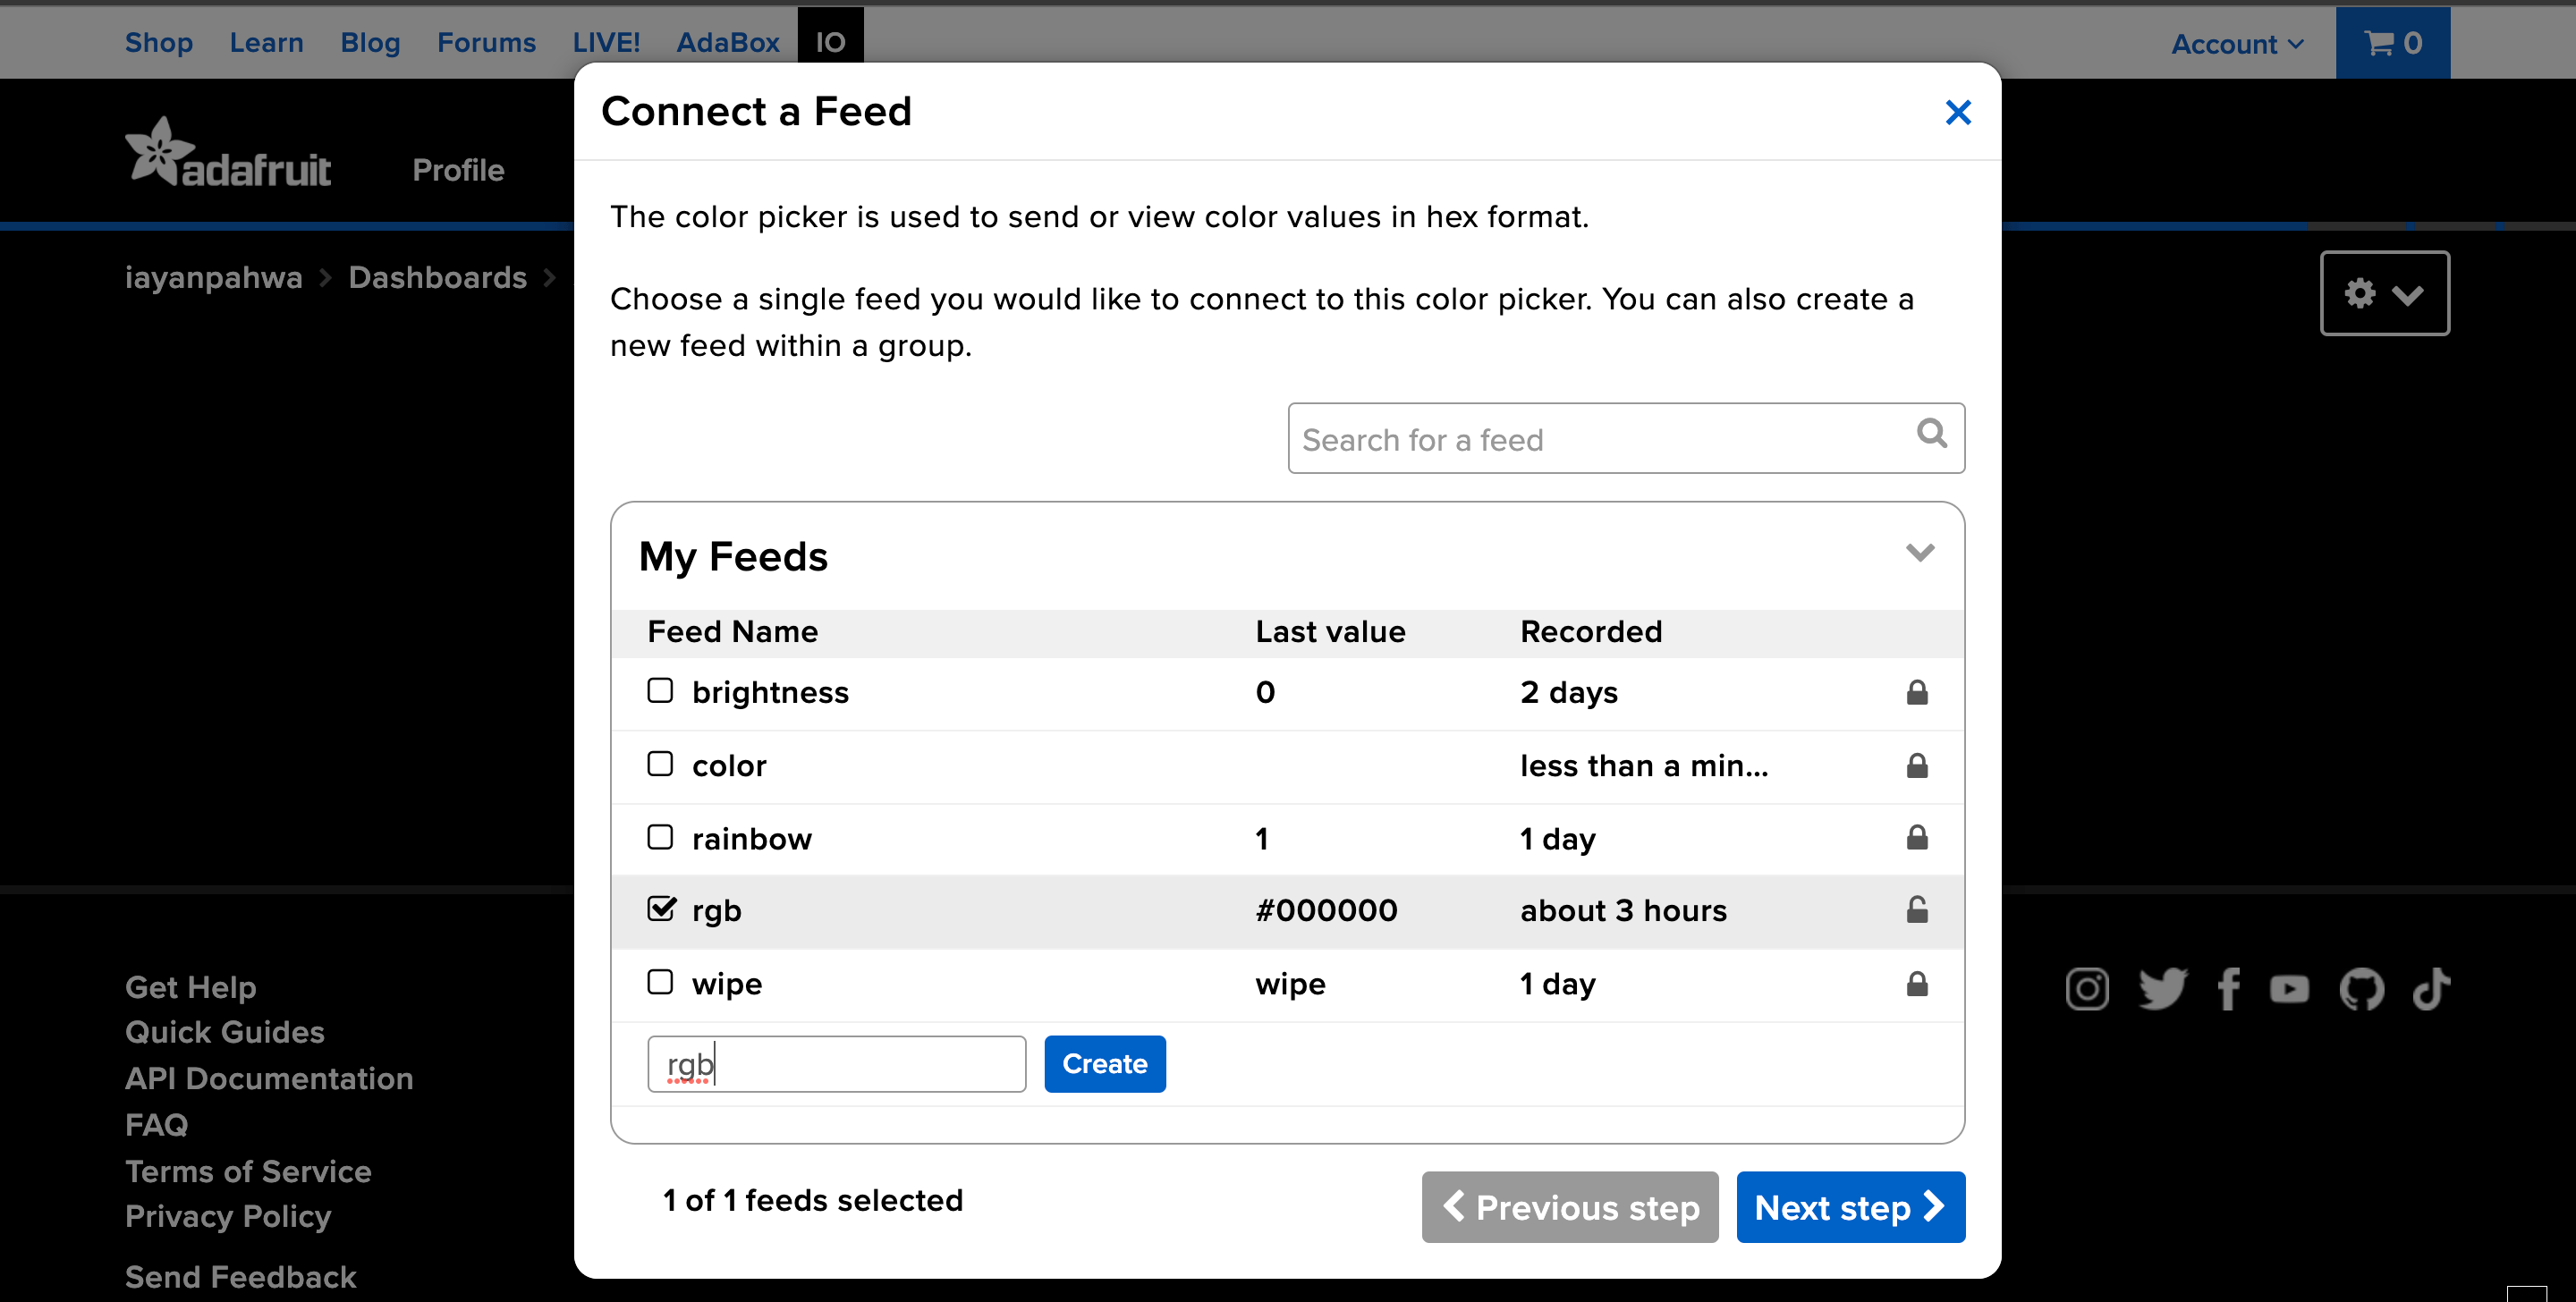The image size is (2576, 1302).
Task: Check the brightness feed checkbox
Action: (x=660, y=691)
